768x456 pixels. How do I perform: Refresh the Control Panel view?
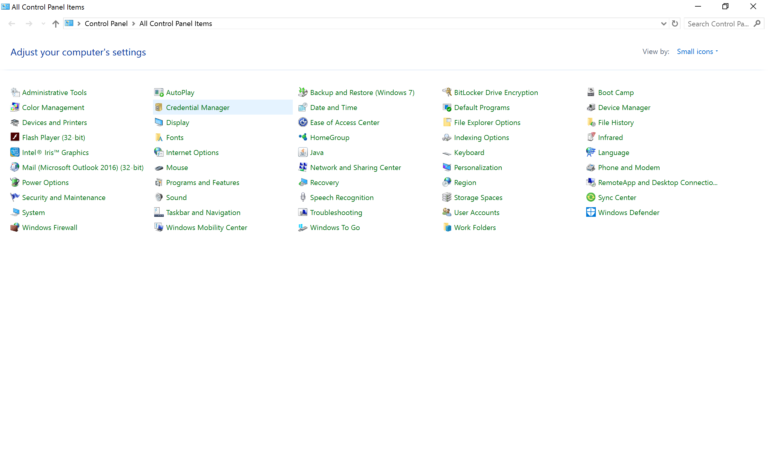pyautogui.click(x=675, y=24)
